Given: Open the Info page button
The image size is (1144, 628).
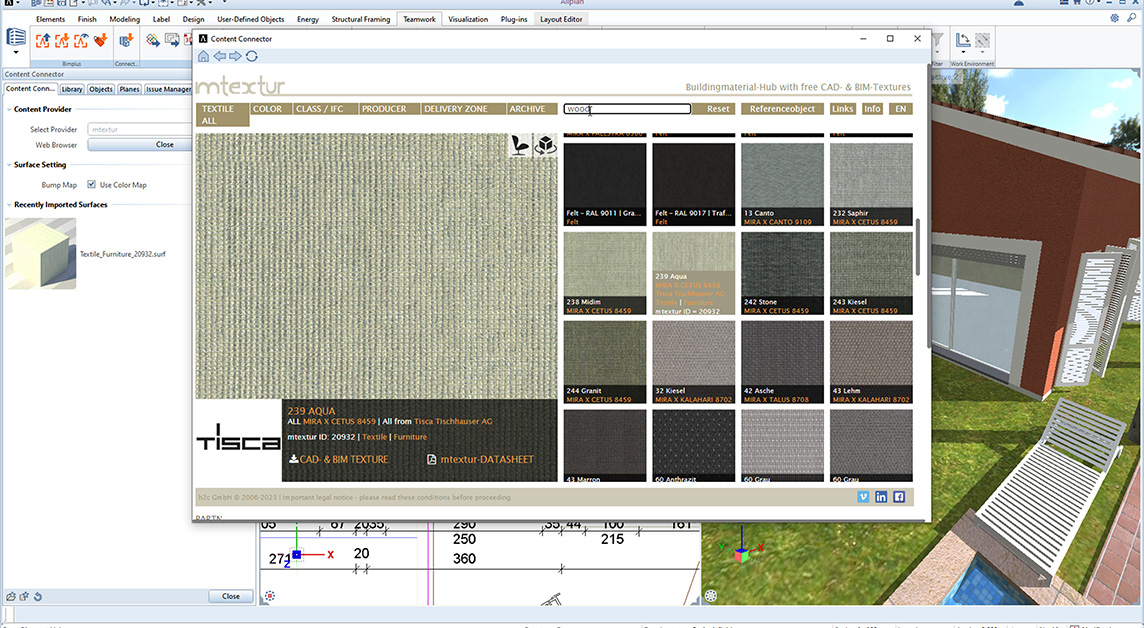Looking at the screenshot, I should coord(872,109).
